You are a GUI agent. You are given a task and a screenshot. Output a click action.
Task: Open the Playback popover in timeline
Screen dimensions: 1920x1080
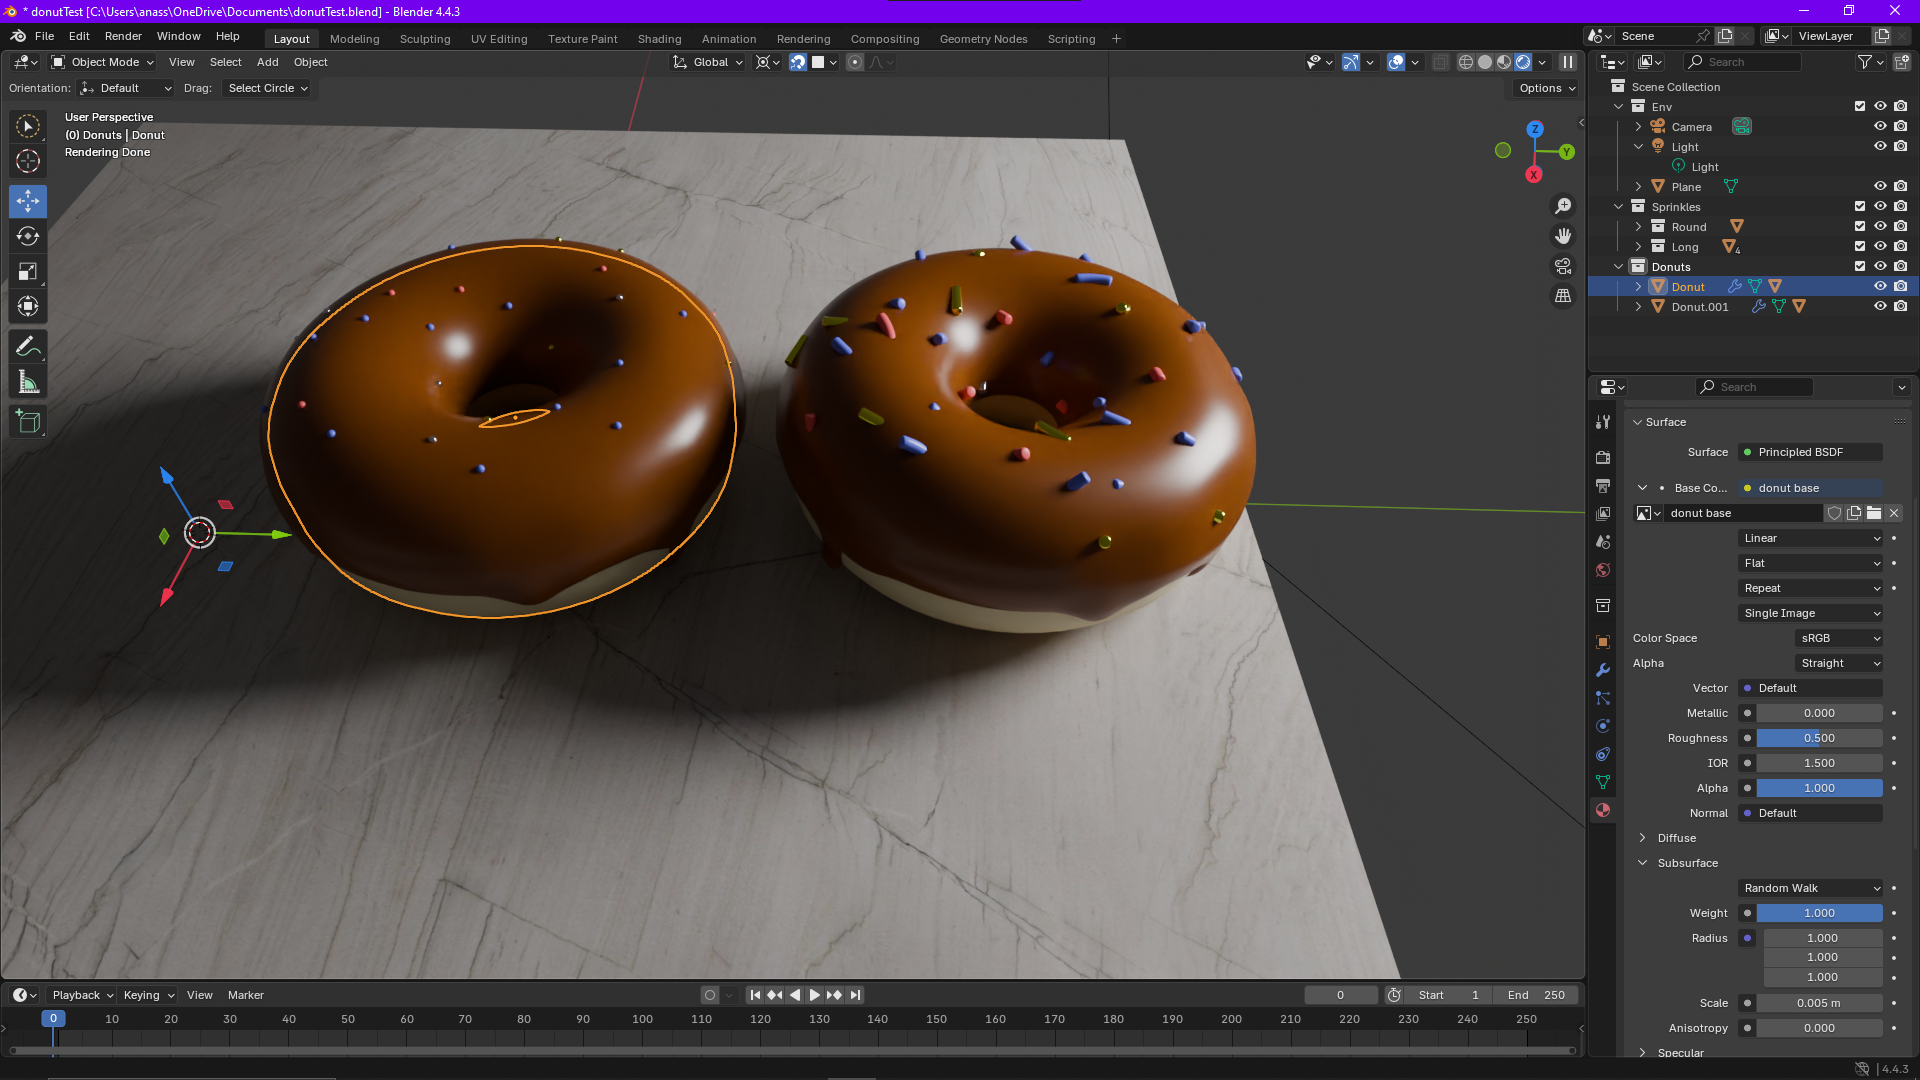click(x=82, y=995)
